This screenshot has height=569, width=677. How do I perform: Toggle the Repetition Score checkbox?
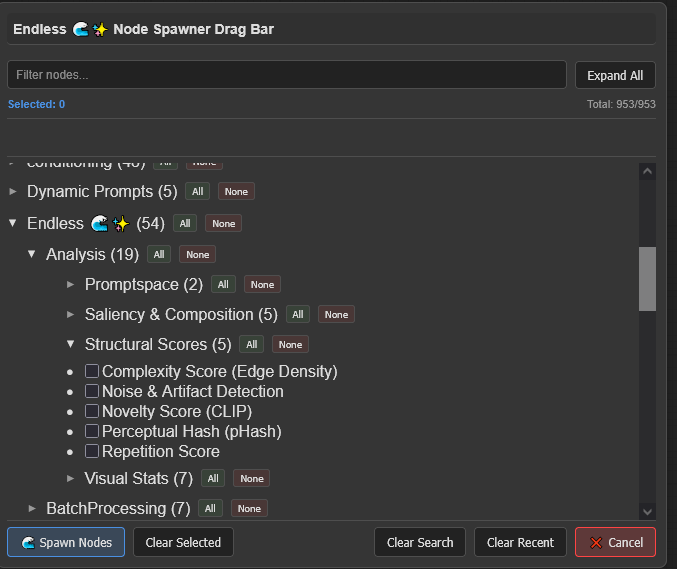pyautogui.click(x=92, y=452)
